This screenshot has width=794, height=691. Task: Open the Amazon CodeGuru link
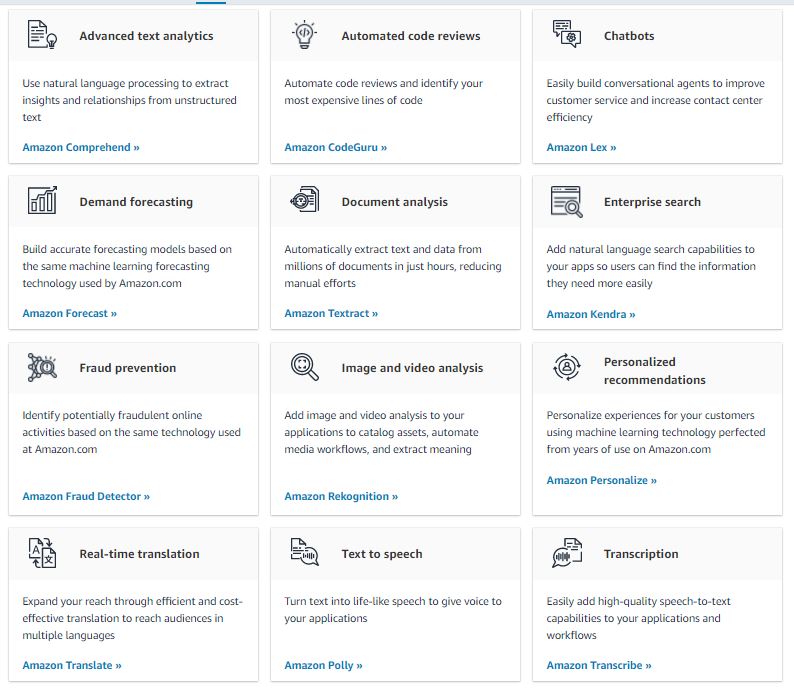point(335,147)
